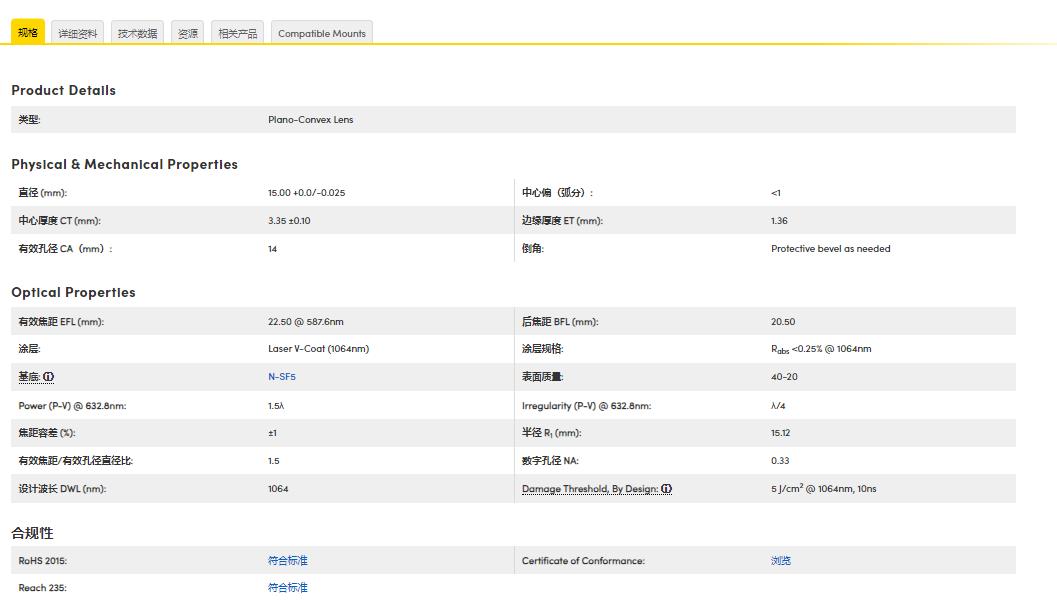Select the Plano-Convex Lens type value

[x=313, y=120]
